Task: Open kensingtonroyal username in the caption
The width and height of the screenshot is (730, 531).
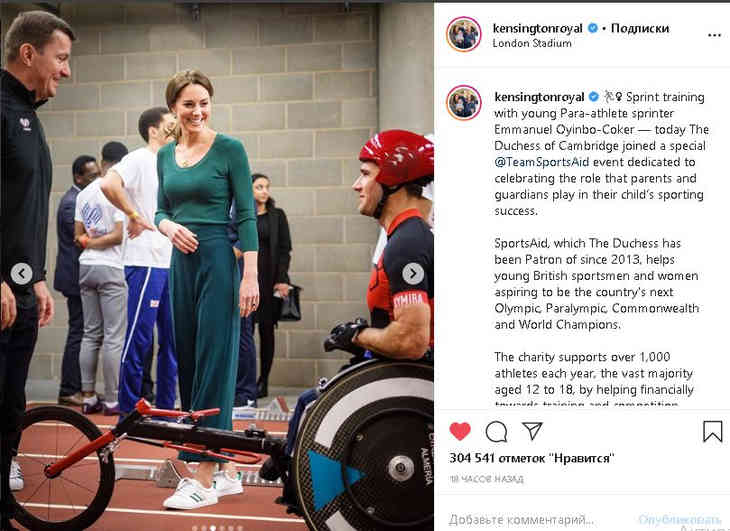Action: pyautogui.click(x=539, y=97)
